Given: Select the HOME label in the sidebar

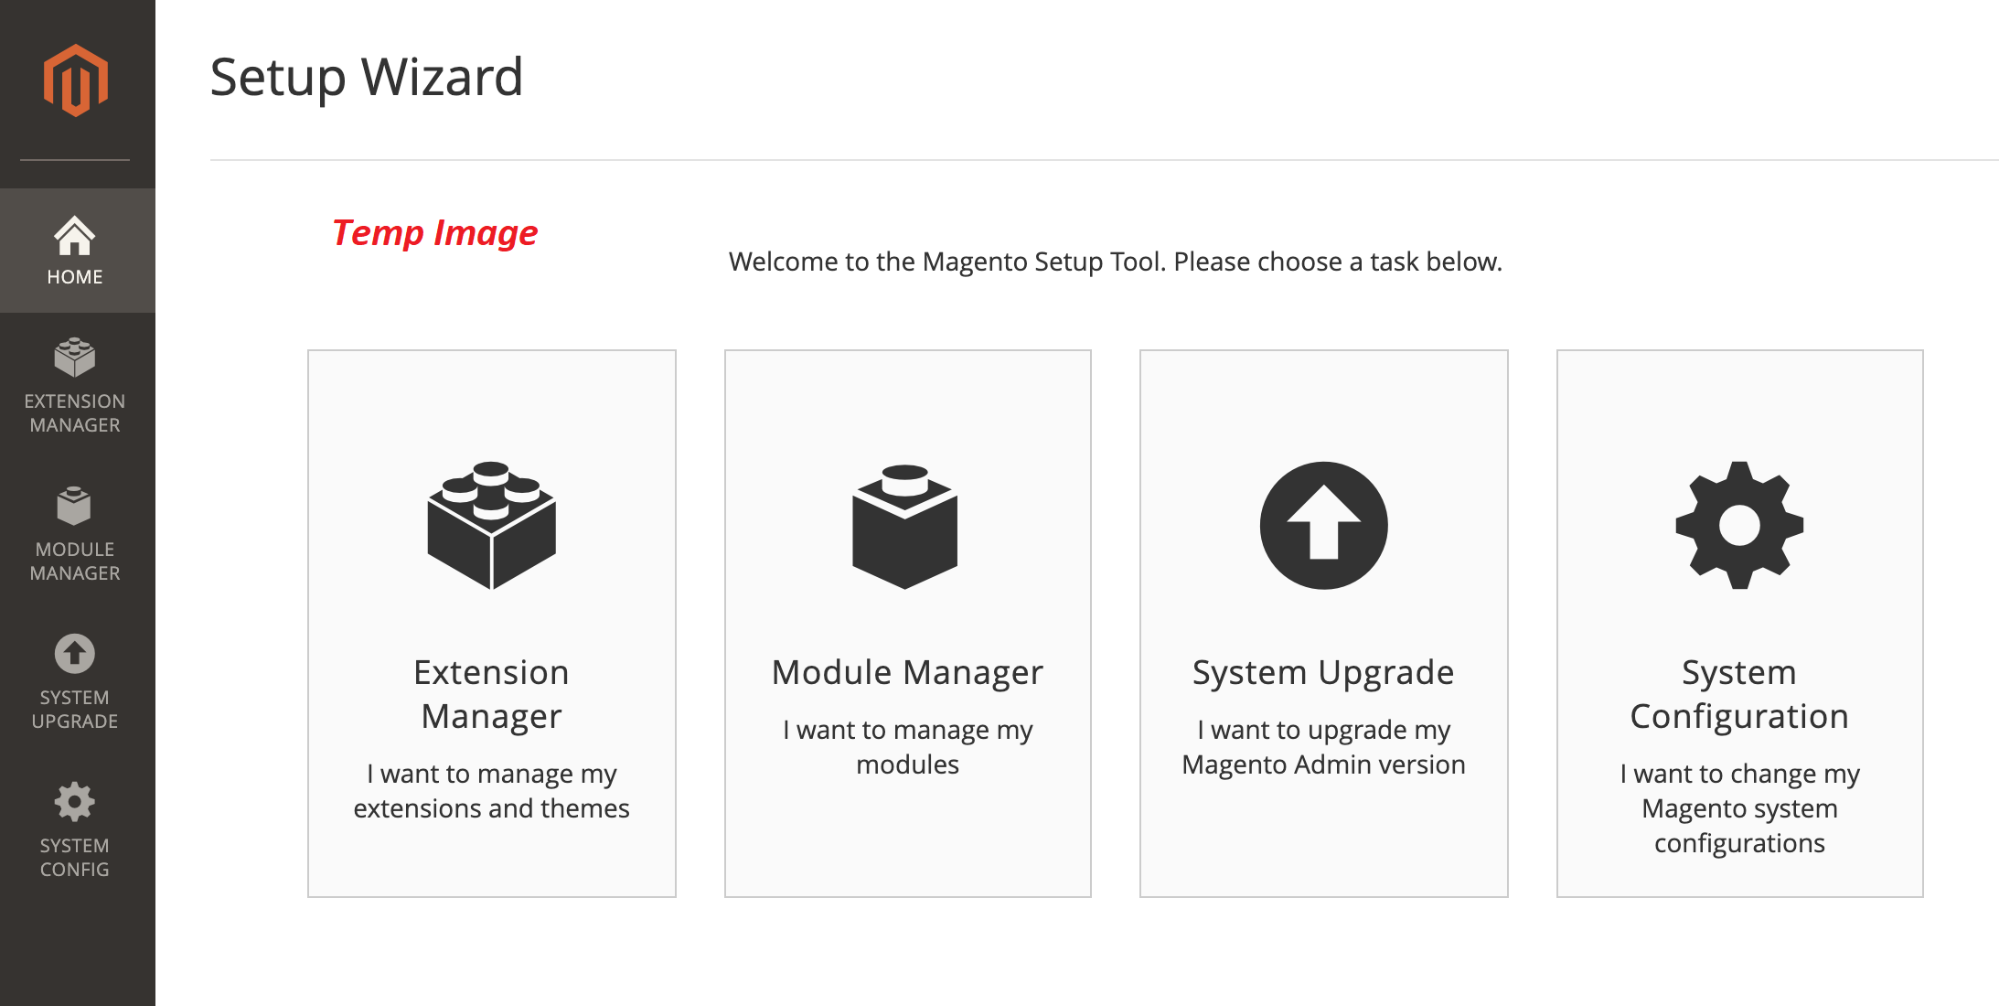Looking at the screenshot, I should point(75,277).
